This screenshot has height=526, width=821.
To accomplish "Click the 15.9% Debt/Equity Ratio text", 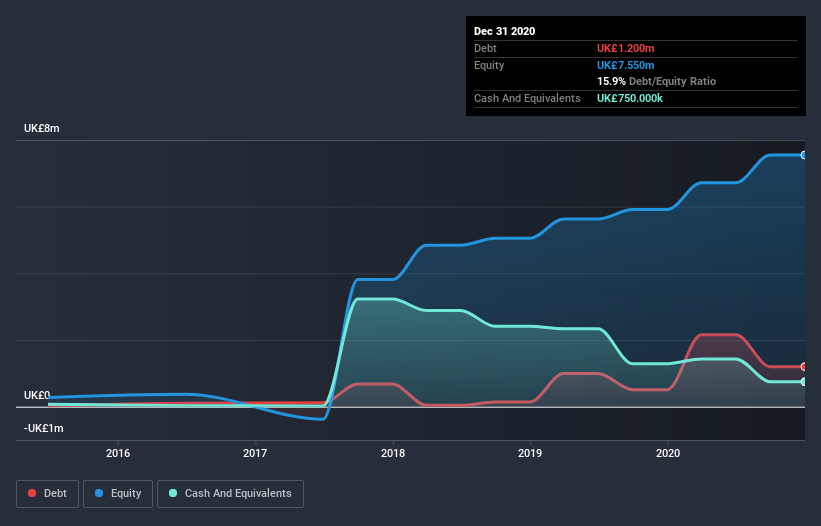I will (x=657, y=81).
